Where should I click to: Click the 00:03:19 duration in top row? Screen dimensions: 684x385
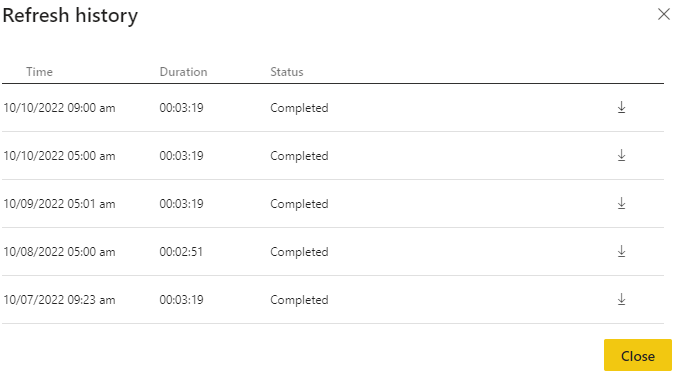[181, 108]
